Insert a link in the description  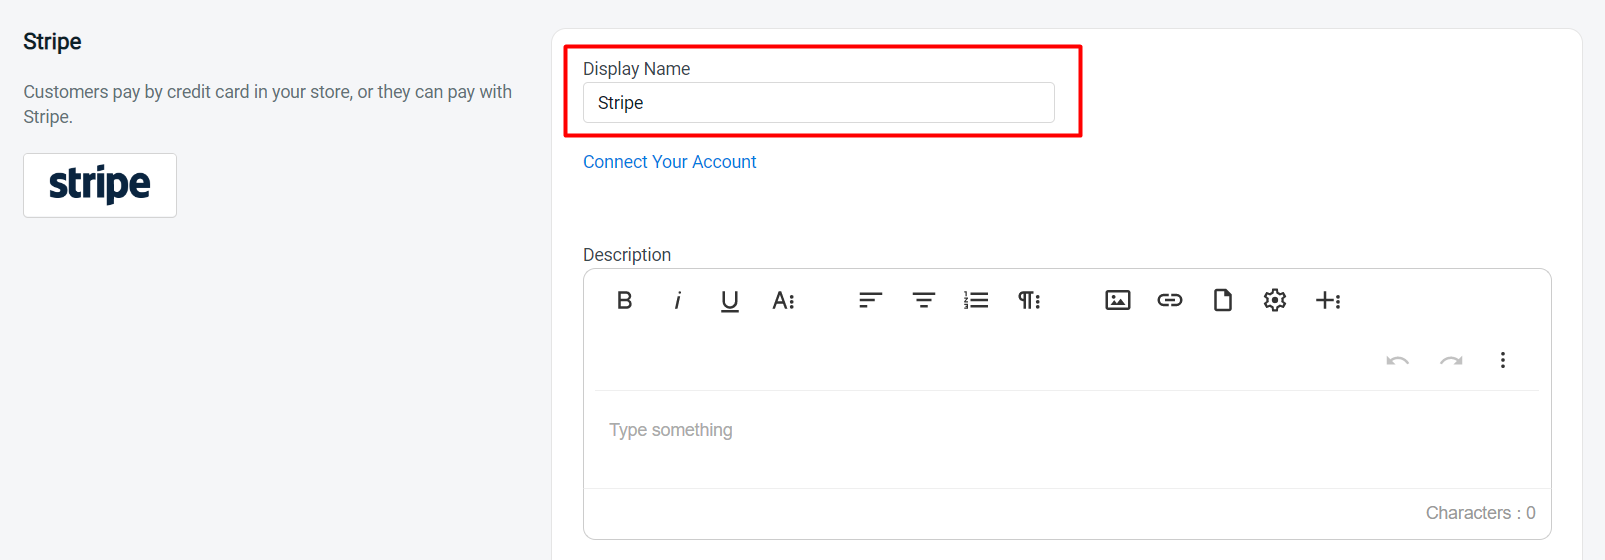1170,300
